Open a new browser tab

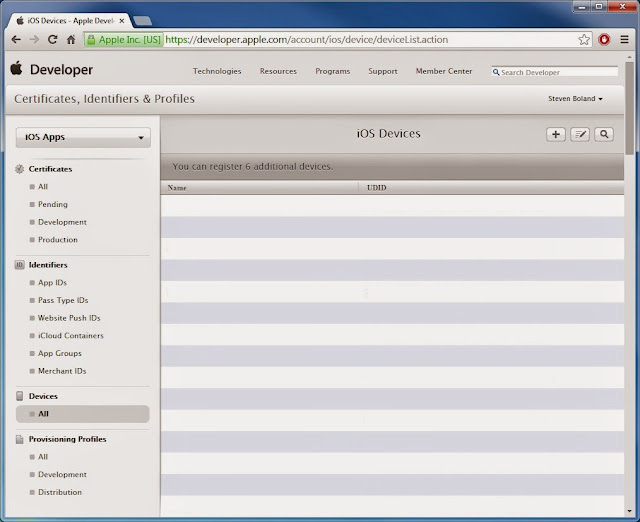point(143,20)
